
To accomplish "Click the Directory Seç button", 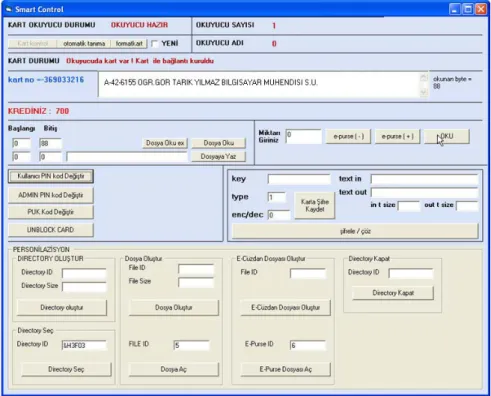I will (x=66, y=369).
